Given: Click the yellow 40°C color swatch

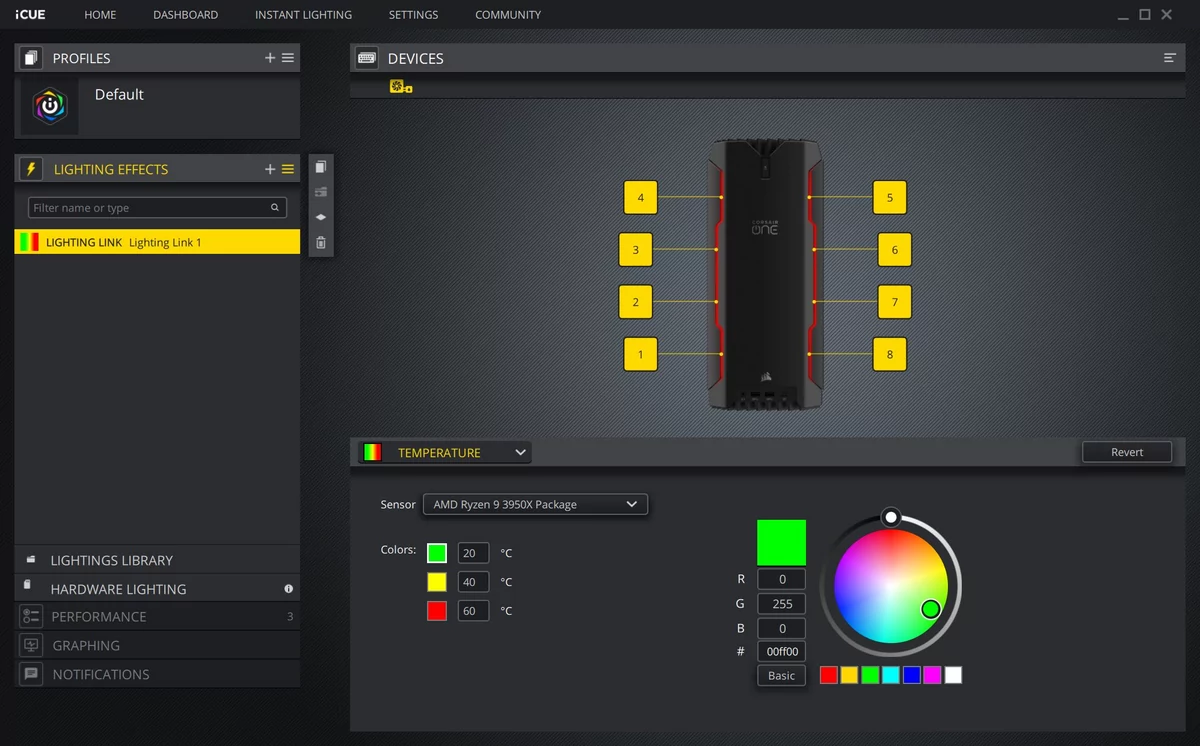Looking at the screenshot, I should pos(437,582).
